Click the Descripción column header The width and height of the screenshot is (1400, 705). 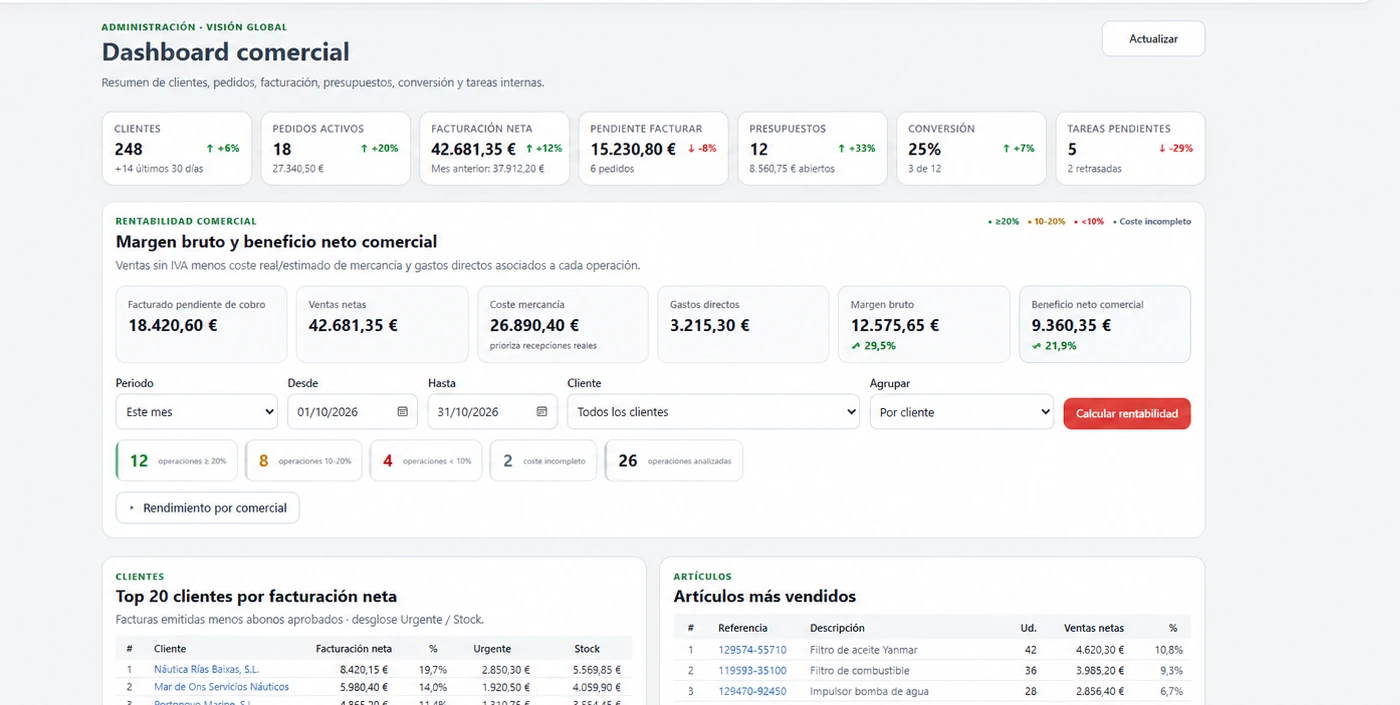click(x=837, y=628)
